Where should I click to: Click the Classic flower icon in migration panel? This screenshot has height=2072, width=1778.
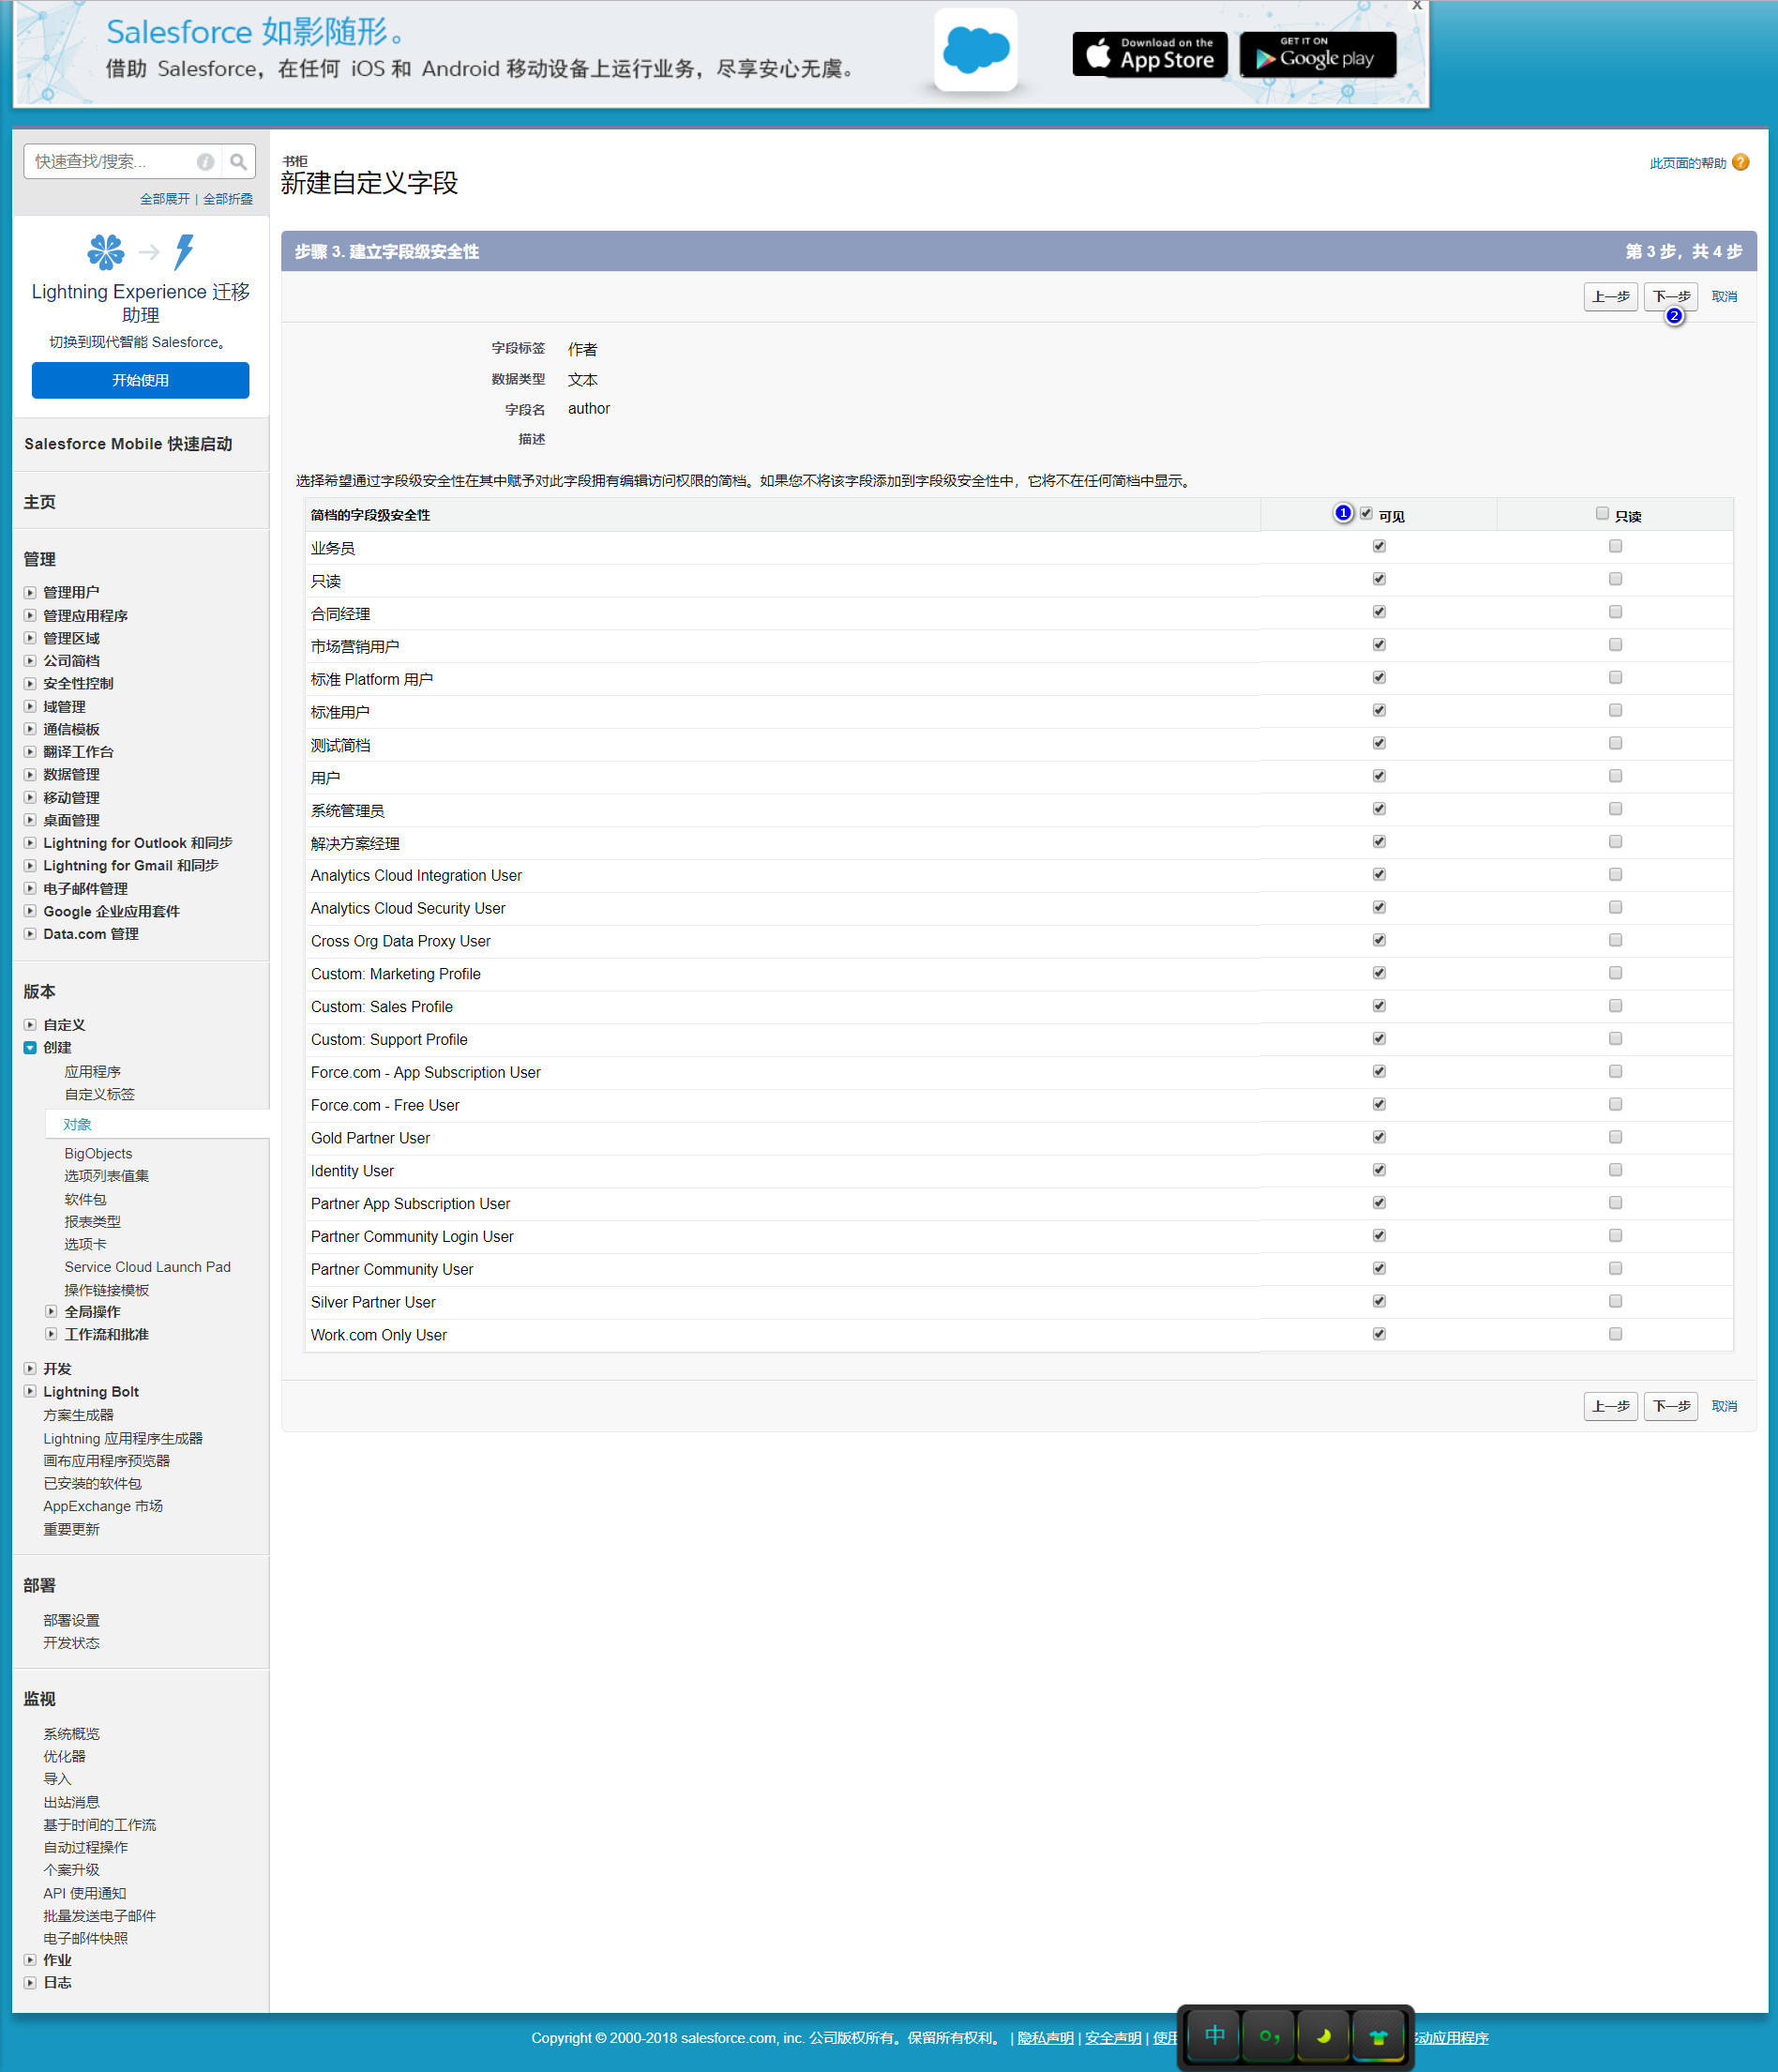(106, 252)
